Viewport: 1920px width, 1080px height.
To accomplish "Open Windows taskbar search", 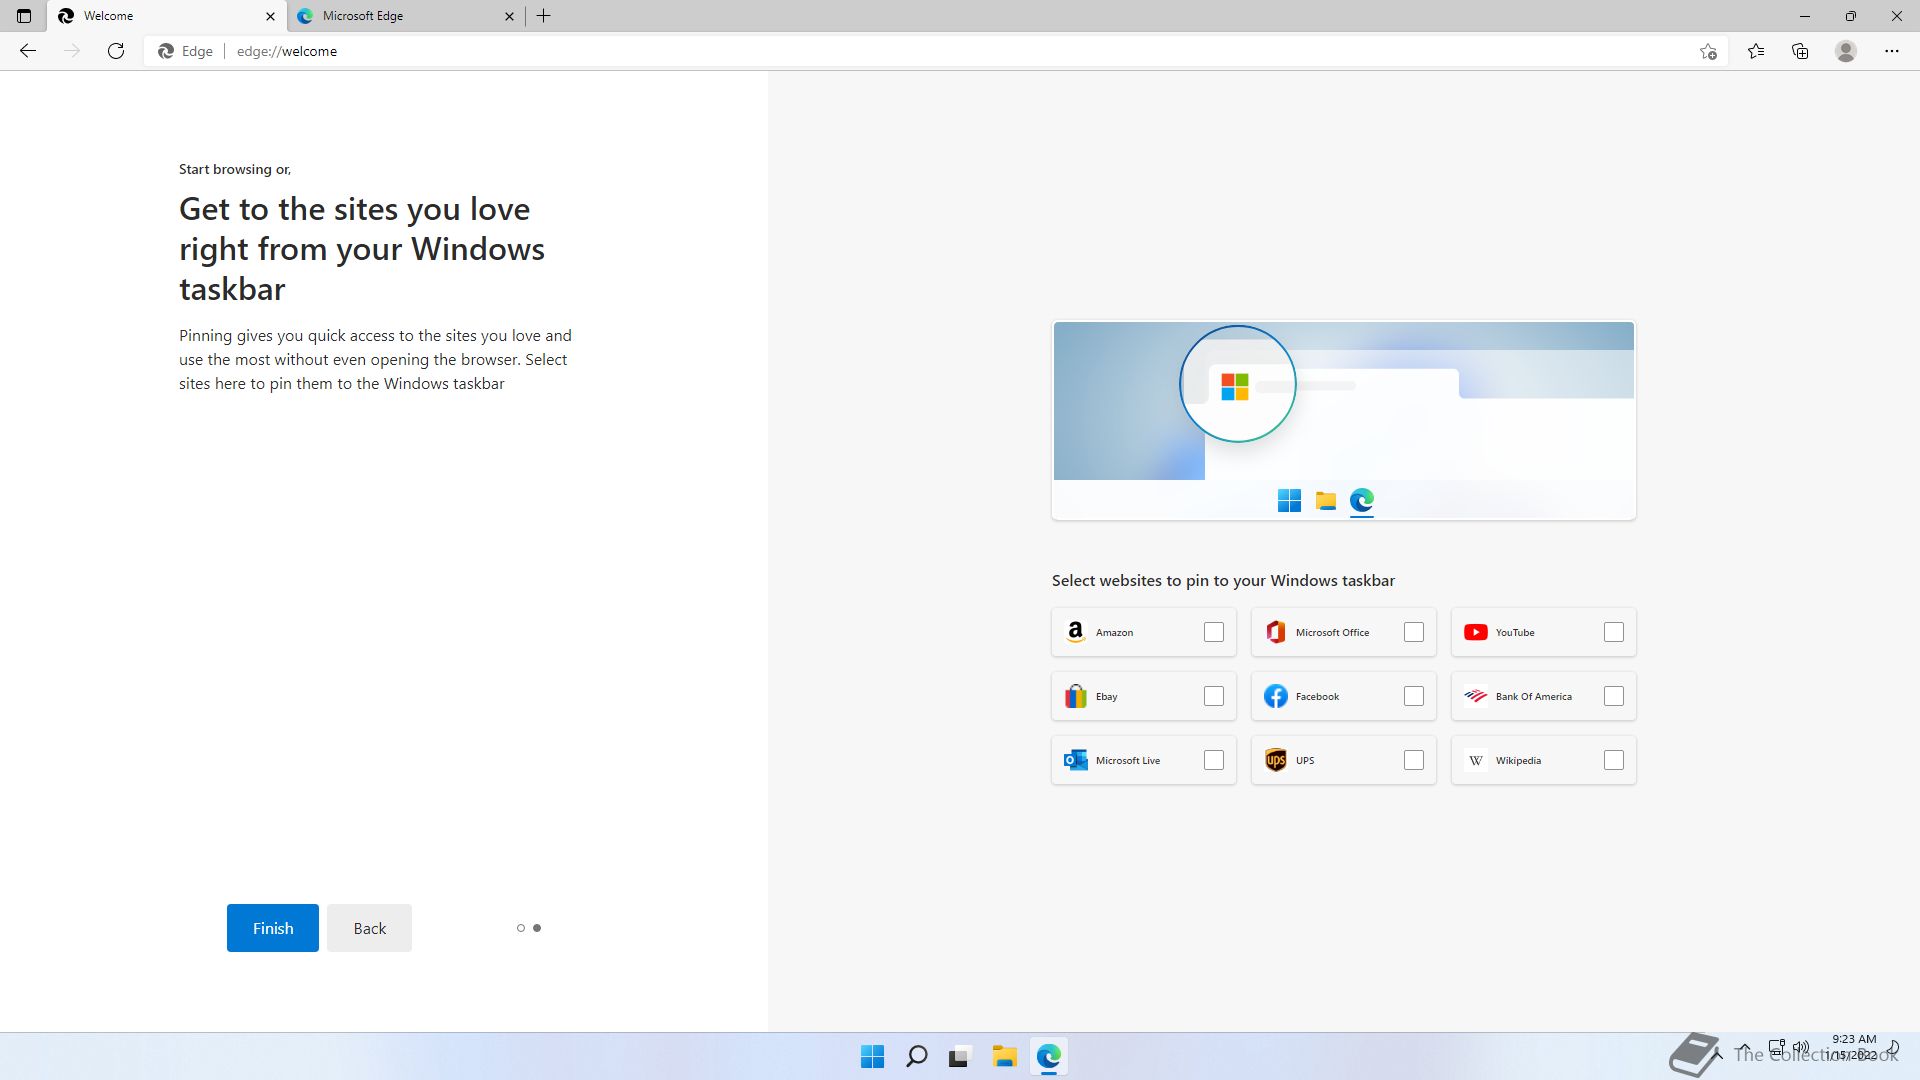I will pyautogui.click(x=916, y=1056).
